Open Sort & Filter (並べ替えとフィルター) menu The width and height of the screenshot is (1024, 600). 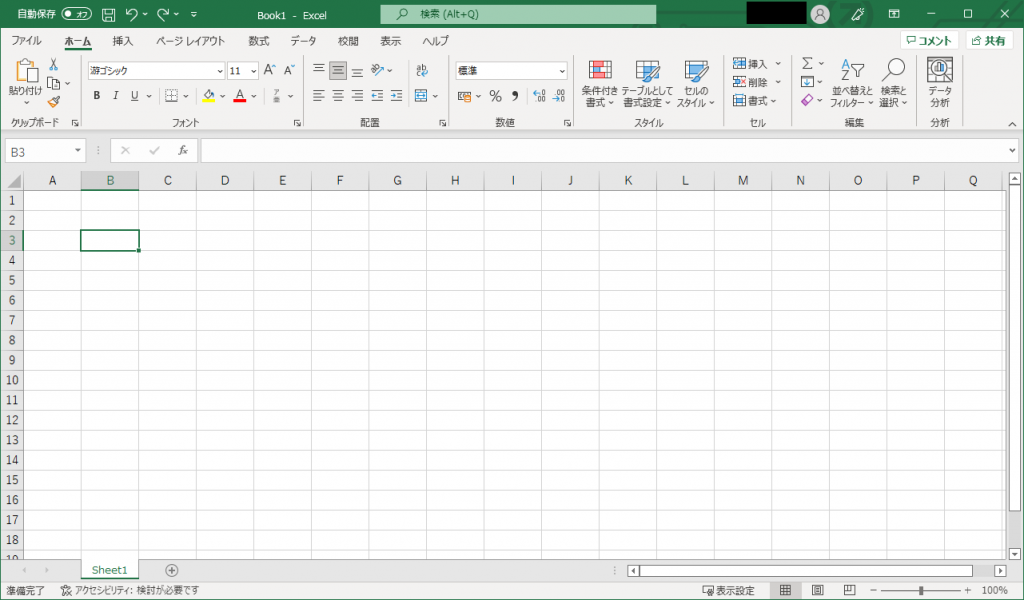(x=852, y=83)
